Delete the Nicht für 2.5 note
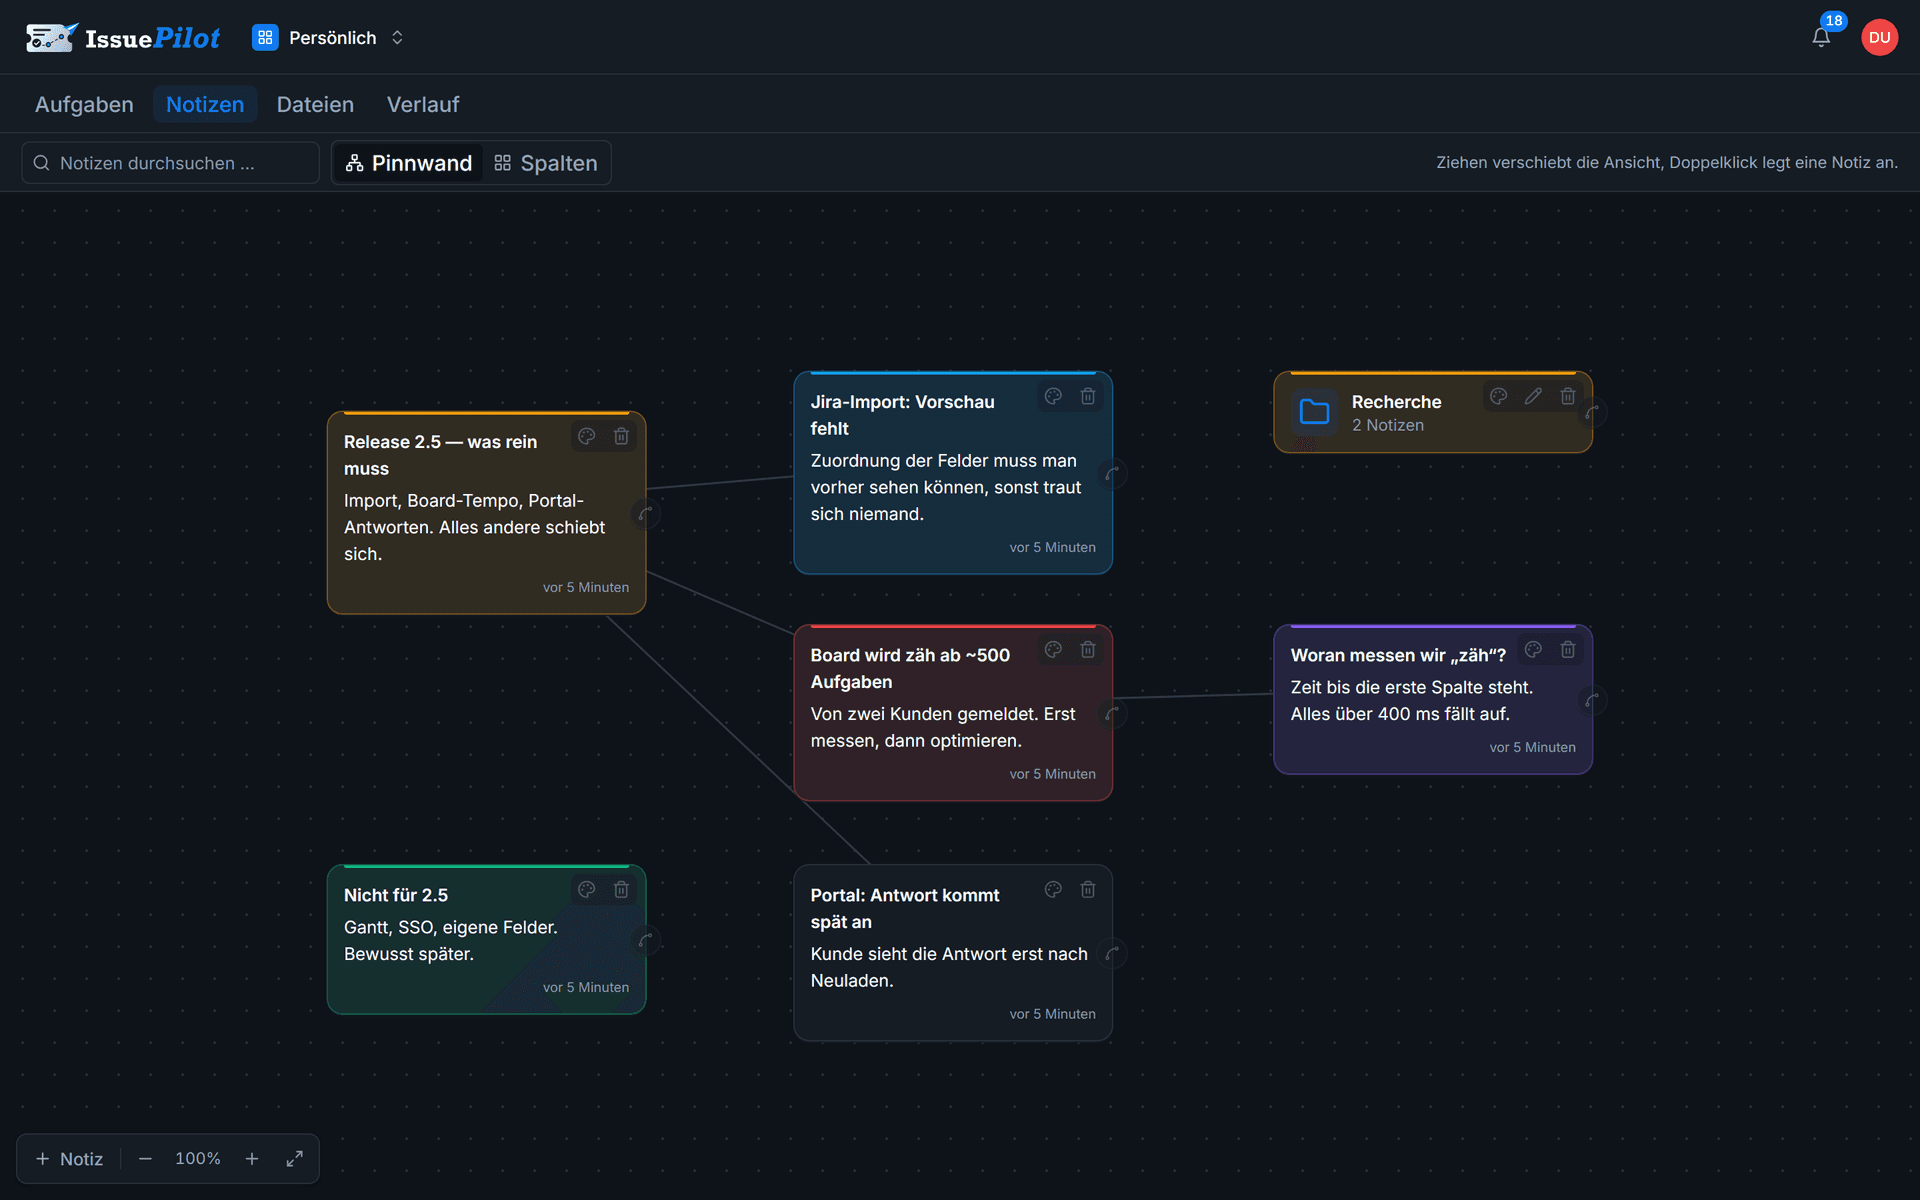The height and width of the screenshot is (1200, 1920). pyautogui.click(x=621, y=889)
